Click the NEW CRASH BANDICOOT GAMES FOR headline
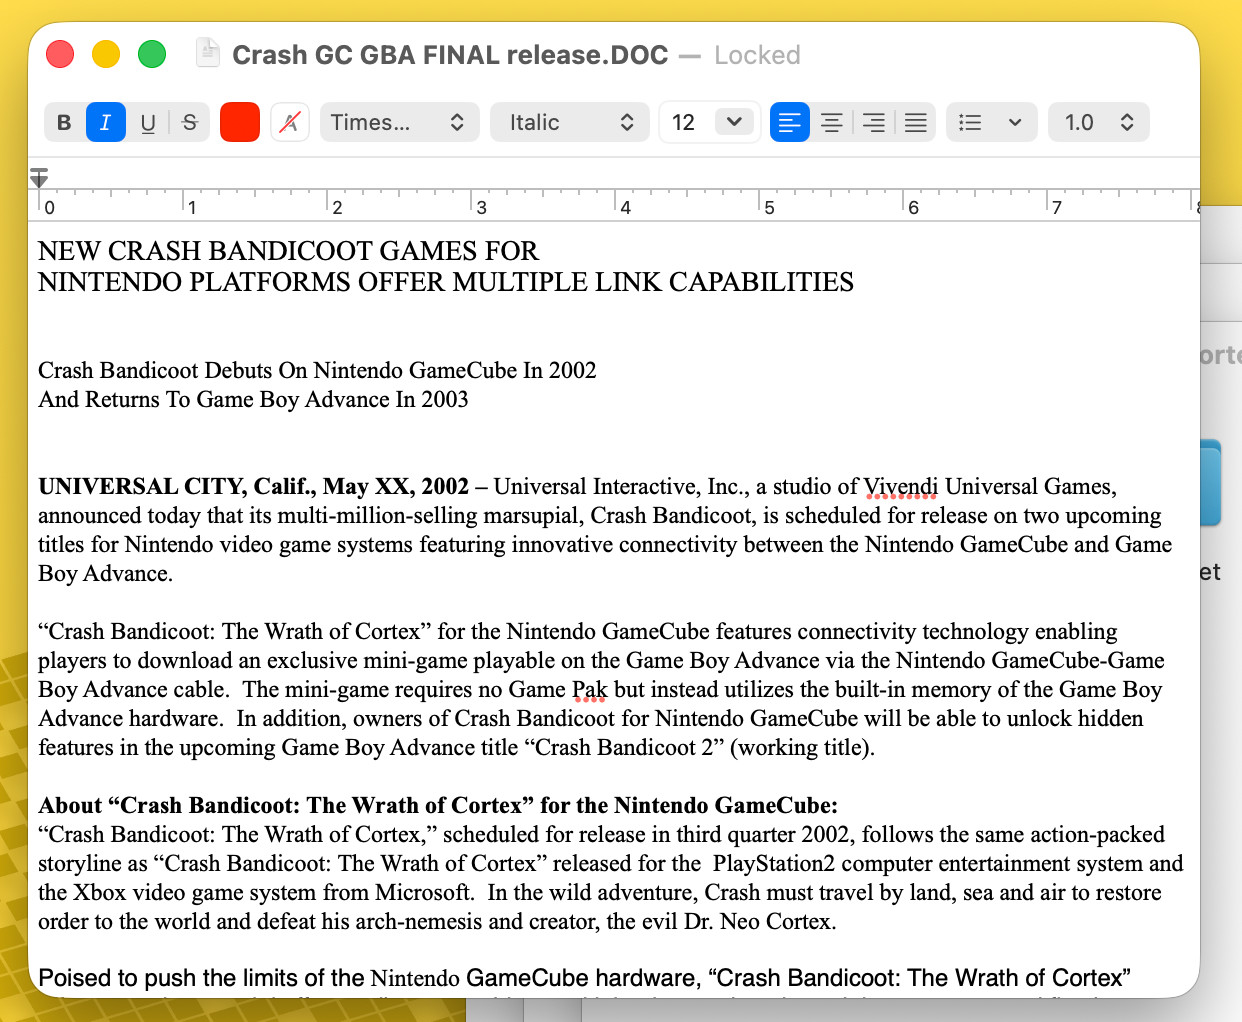1242x1022 pixels. [288, 251]
